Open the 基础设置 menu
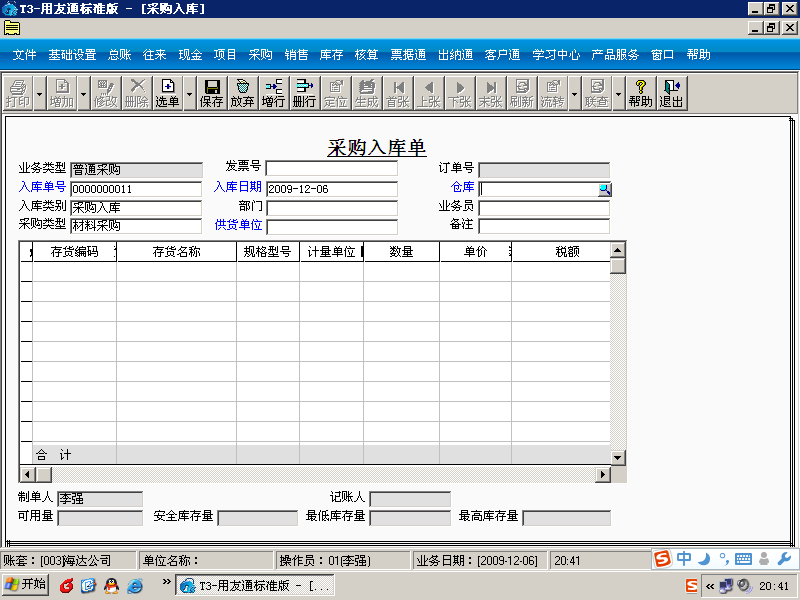The image size is (800, 600). tap(72, 55)
